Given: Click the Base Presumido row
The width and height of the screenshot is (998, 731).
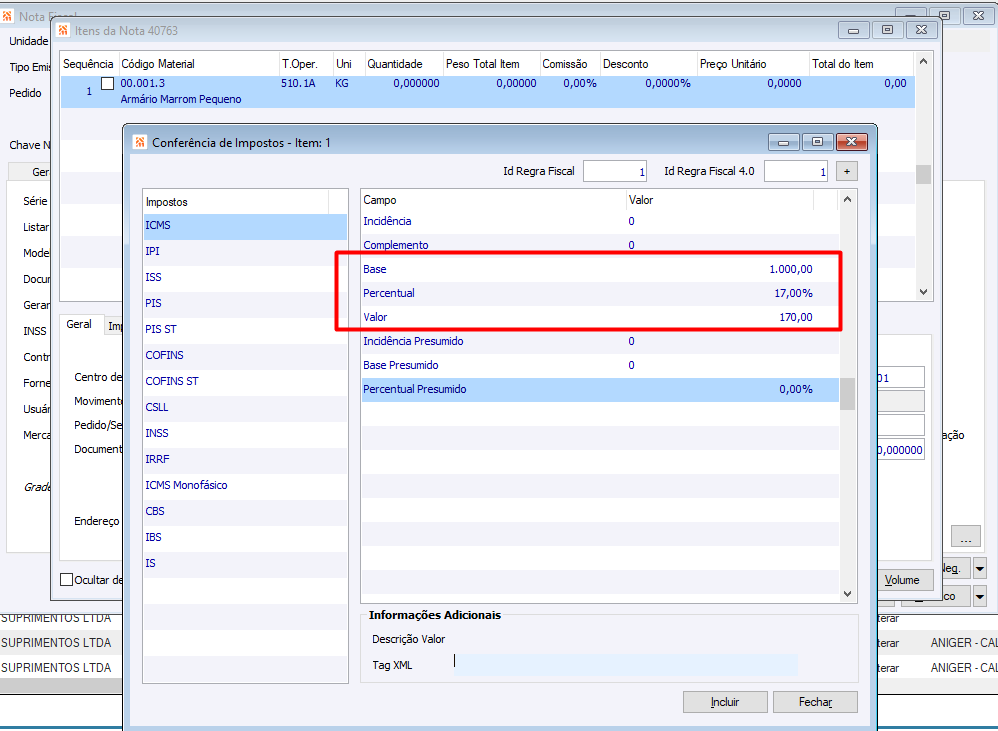Looking at the screenshot, I should (600, 365).
